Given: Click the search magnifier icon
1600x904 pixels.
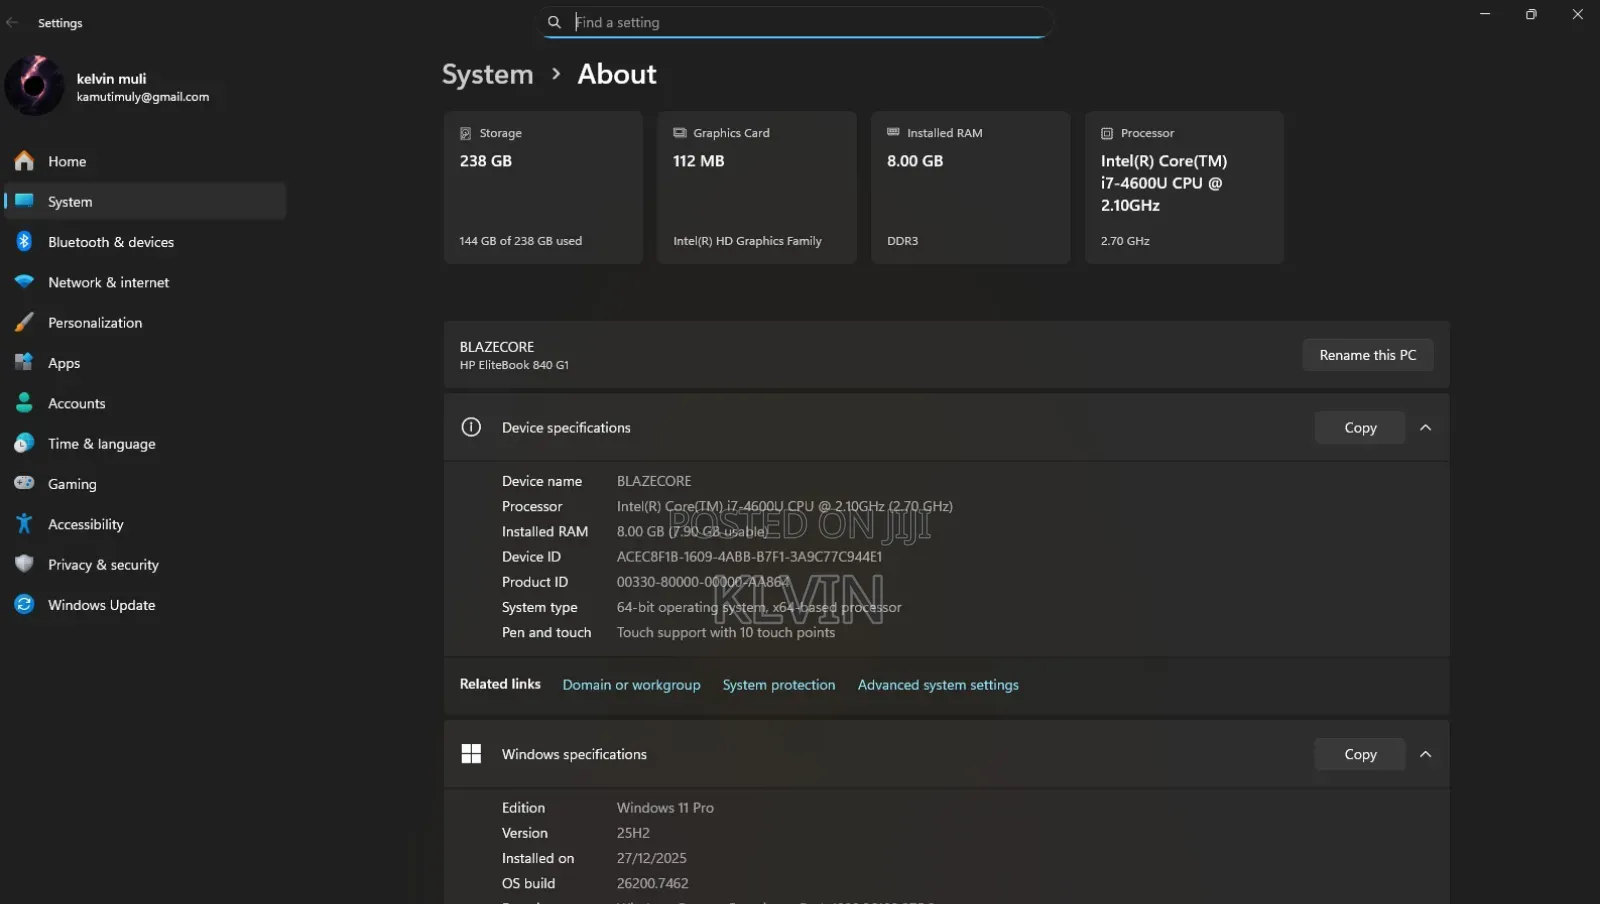Looking at the screenshot, I should [554, 22].
